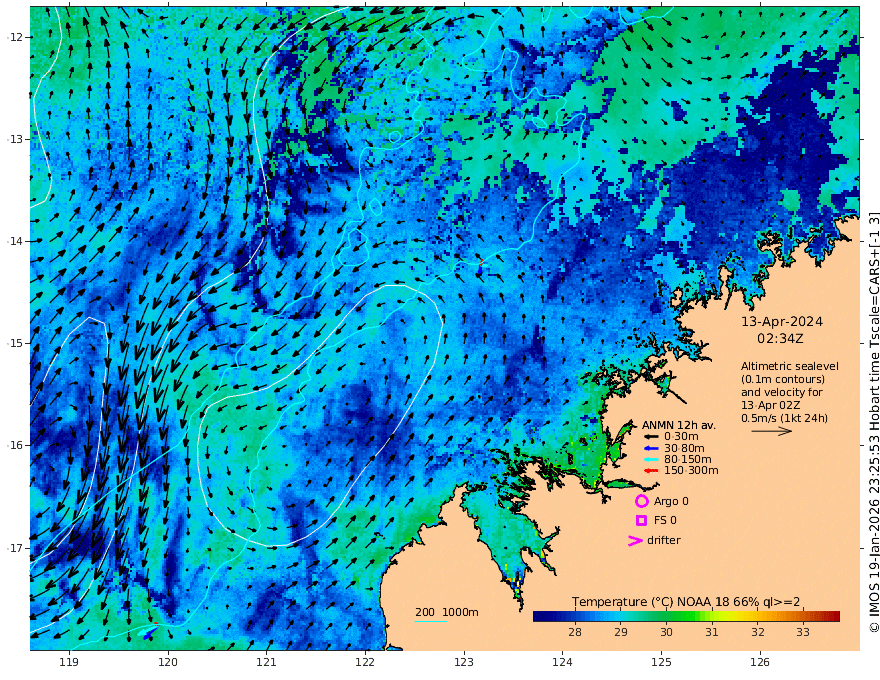Click the magenta FS square symbol

[x=641, y=521]
